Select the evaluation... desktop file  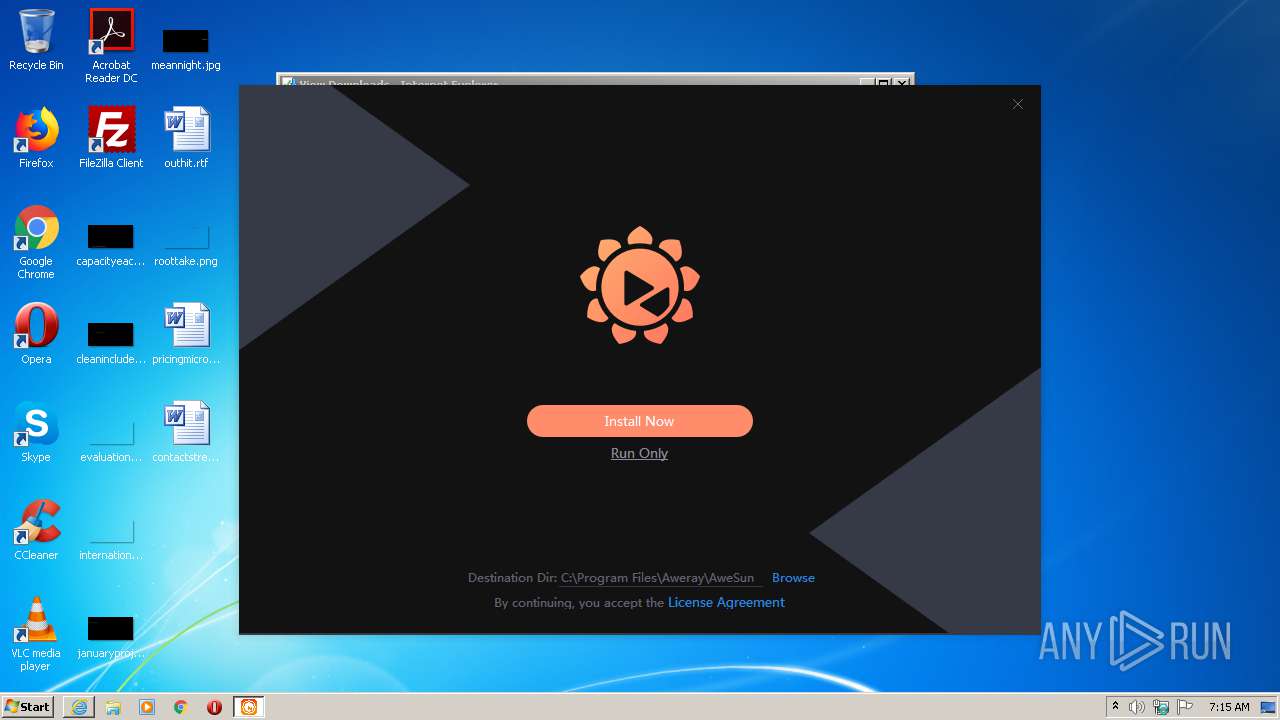click(x=111, y=441)
